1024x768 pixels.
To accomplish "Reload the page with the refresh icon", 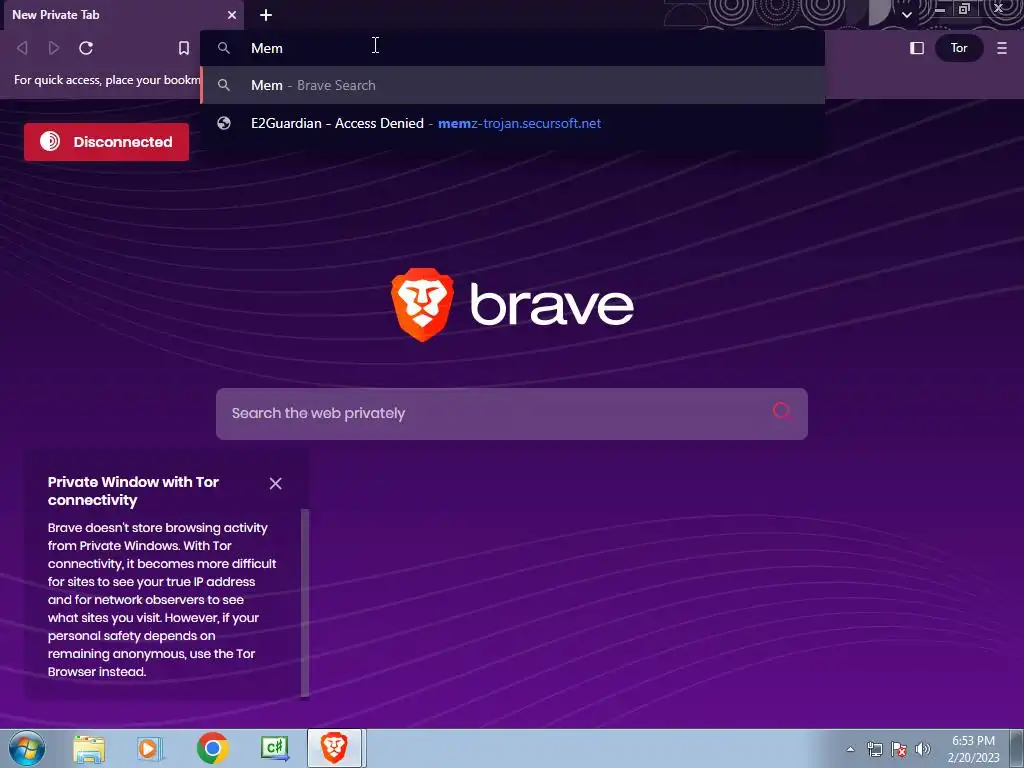I will tap(86, 48).
